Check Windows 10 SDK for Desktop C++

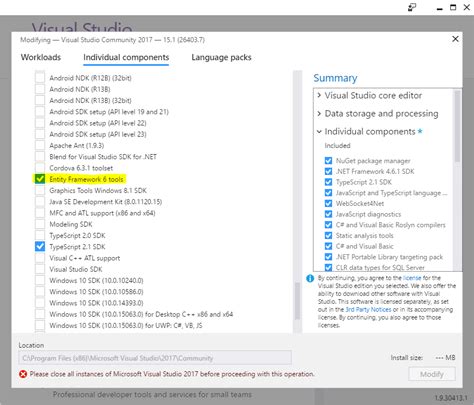pos(40,314)
